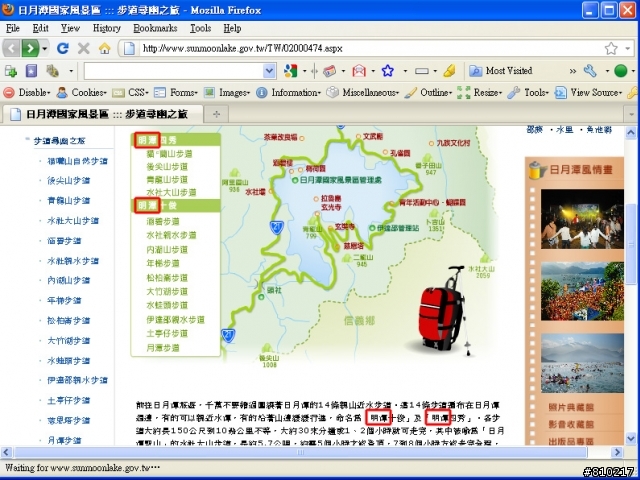This screenshot has width=640, height=480.
Task: Open 月潭步道 in the green map list
Action: tap(163, 348)
